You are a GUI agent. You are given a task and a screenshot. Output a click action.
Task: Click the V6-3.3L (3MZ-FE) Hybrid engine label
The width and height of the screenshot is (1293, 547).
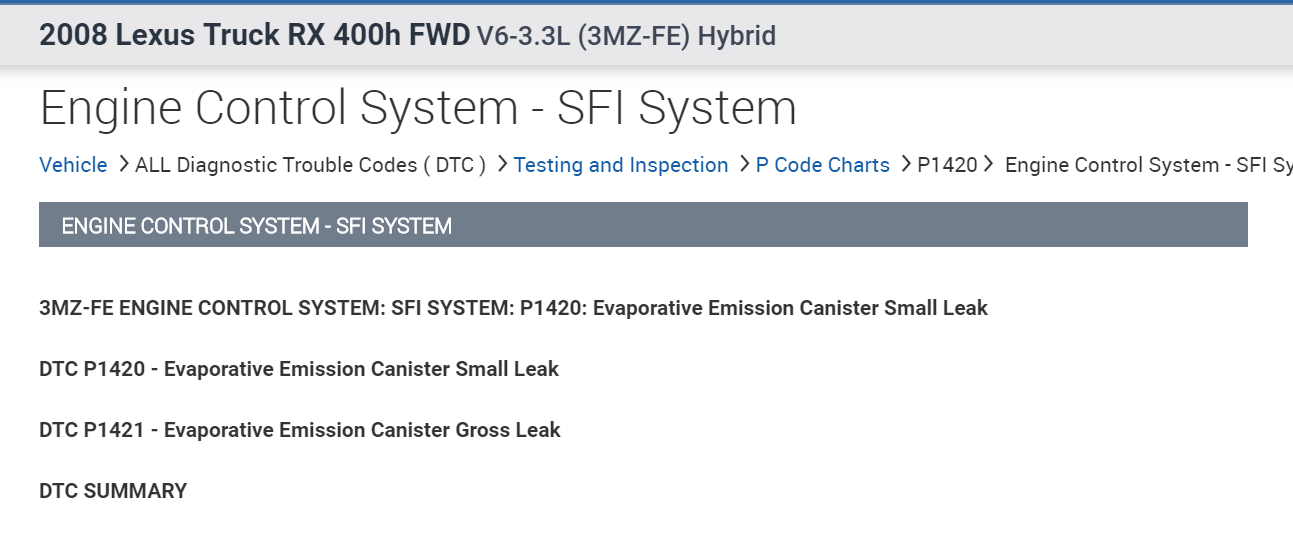[x=626, y=37]
